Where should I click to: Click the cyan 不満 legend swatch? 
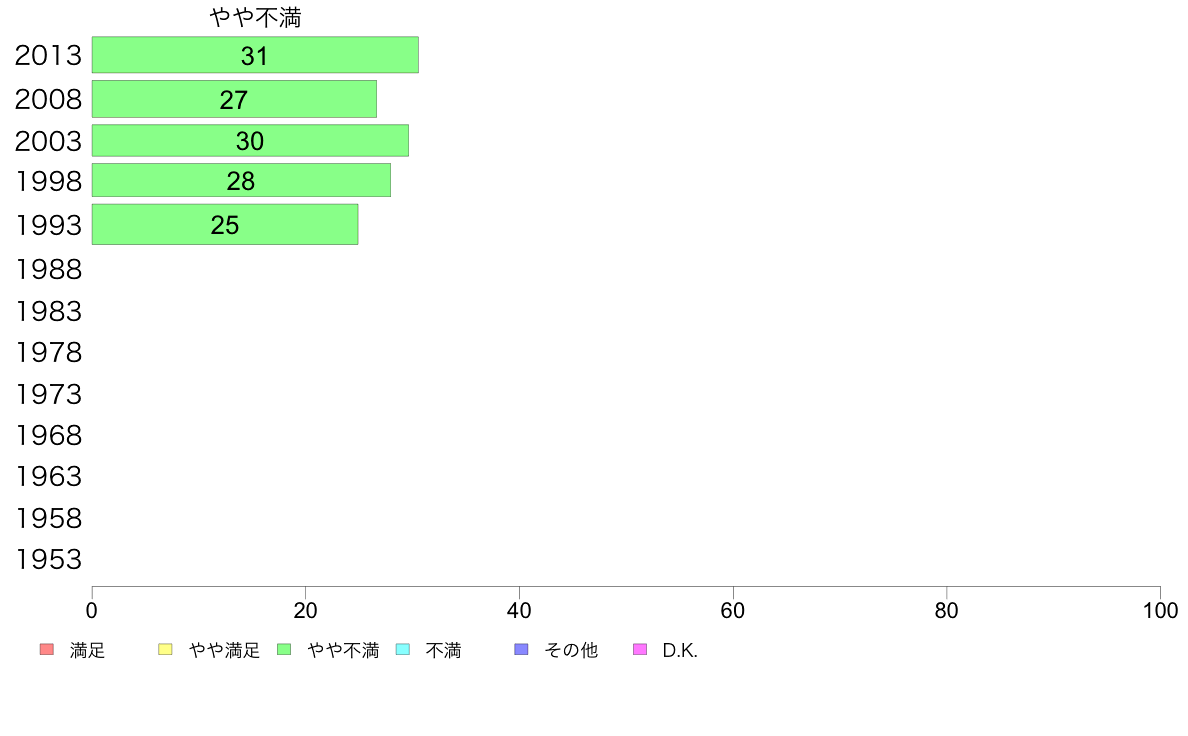[x=403, y=650]
